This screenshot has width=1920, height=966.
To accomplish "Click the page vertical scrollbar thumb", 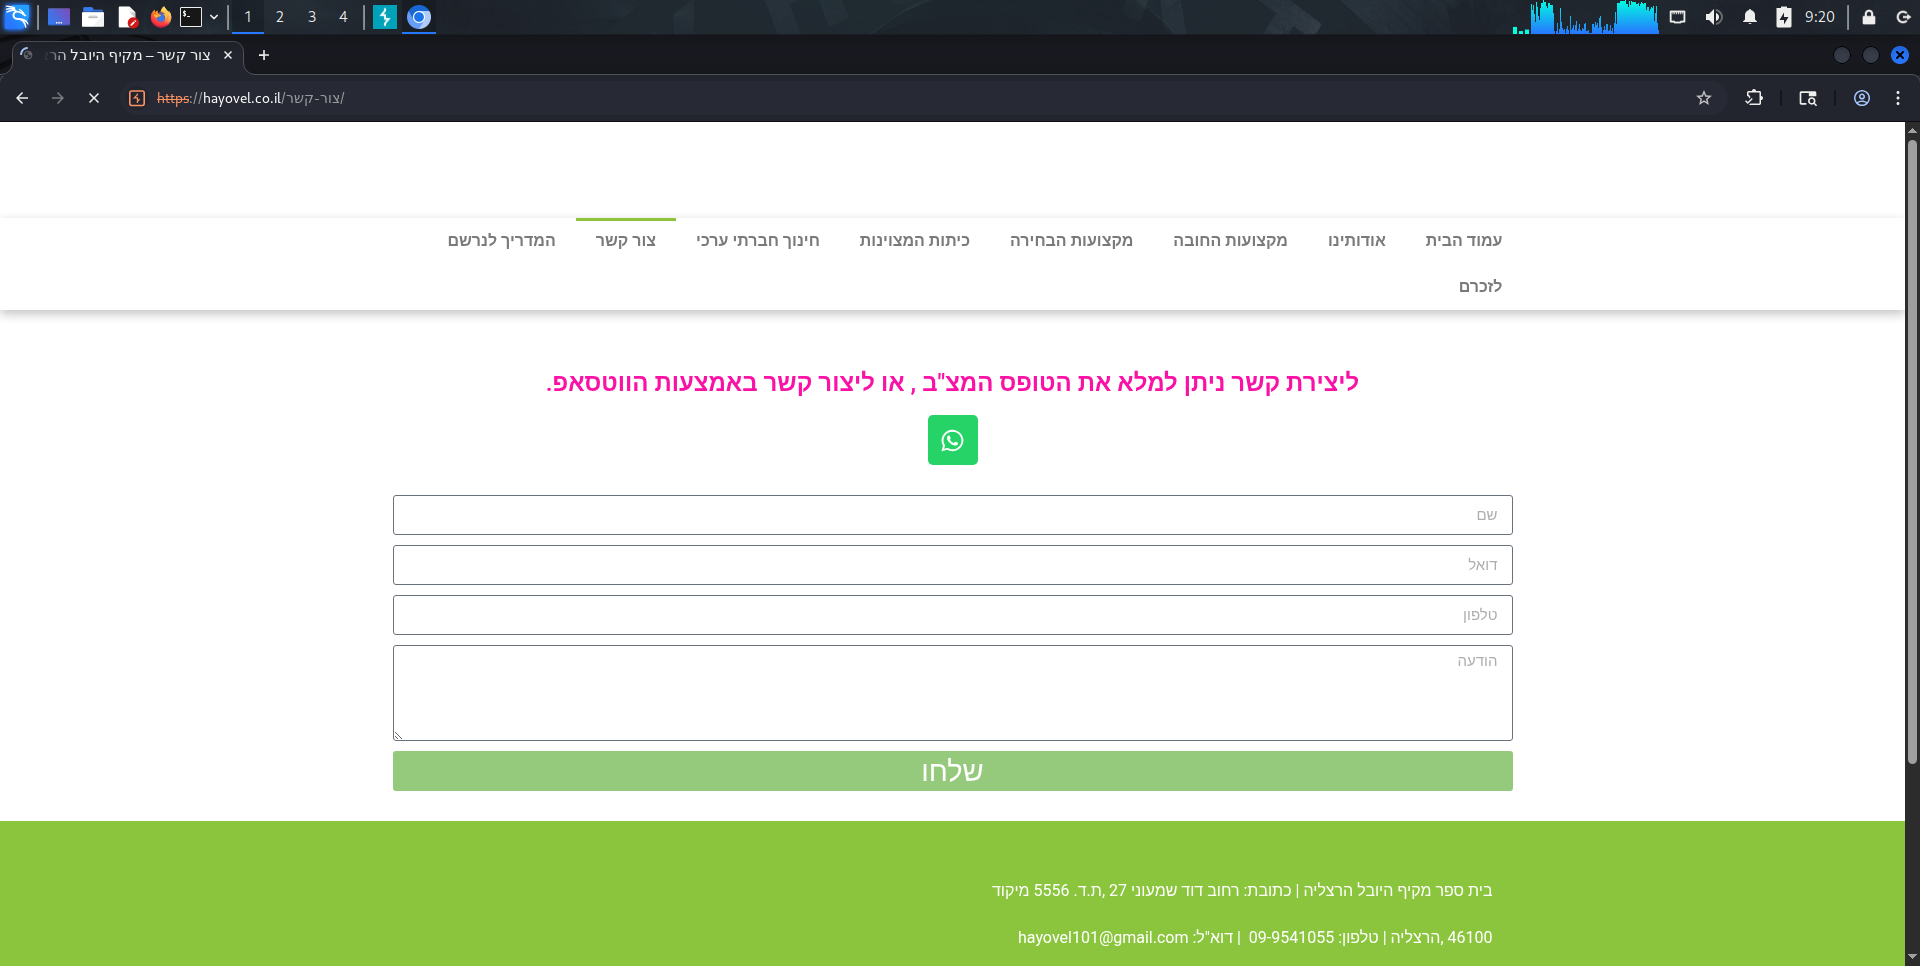I will (1912, 450).
